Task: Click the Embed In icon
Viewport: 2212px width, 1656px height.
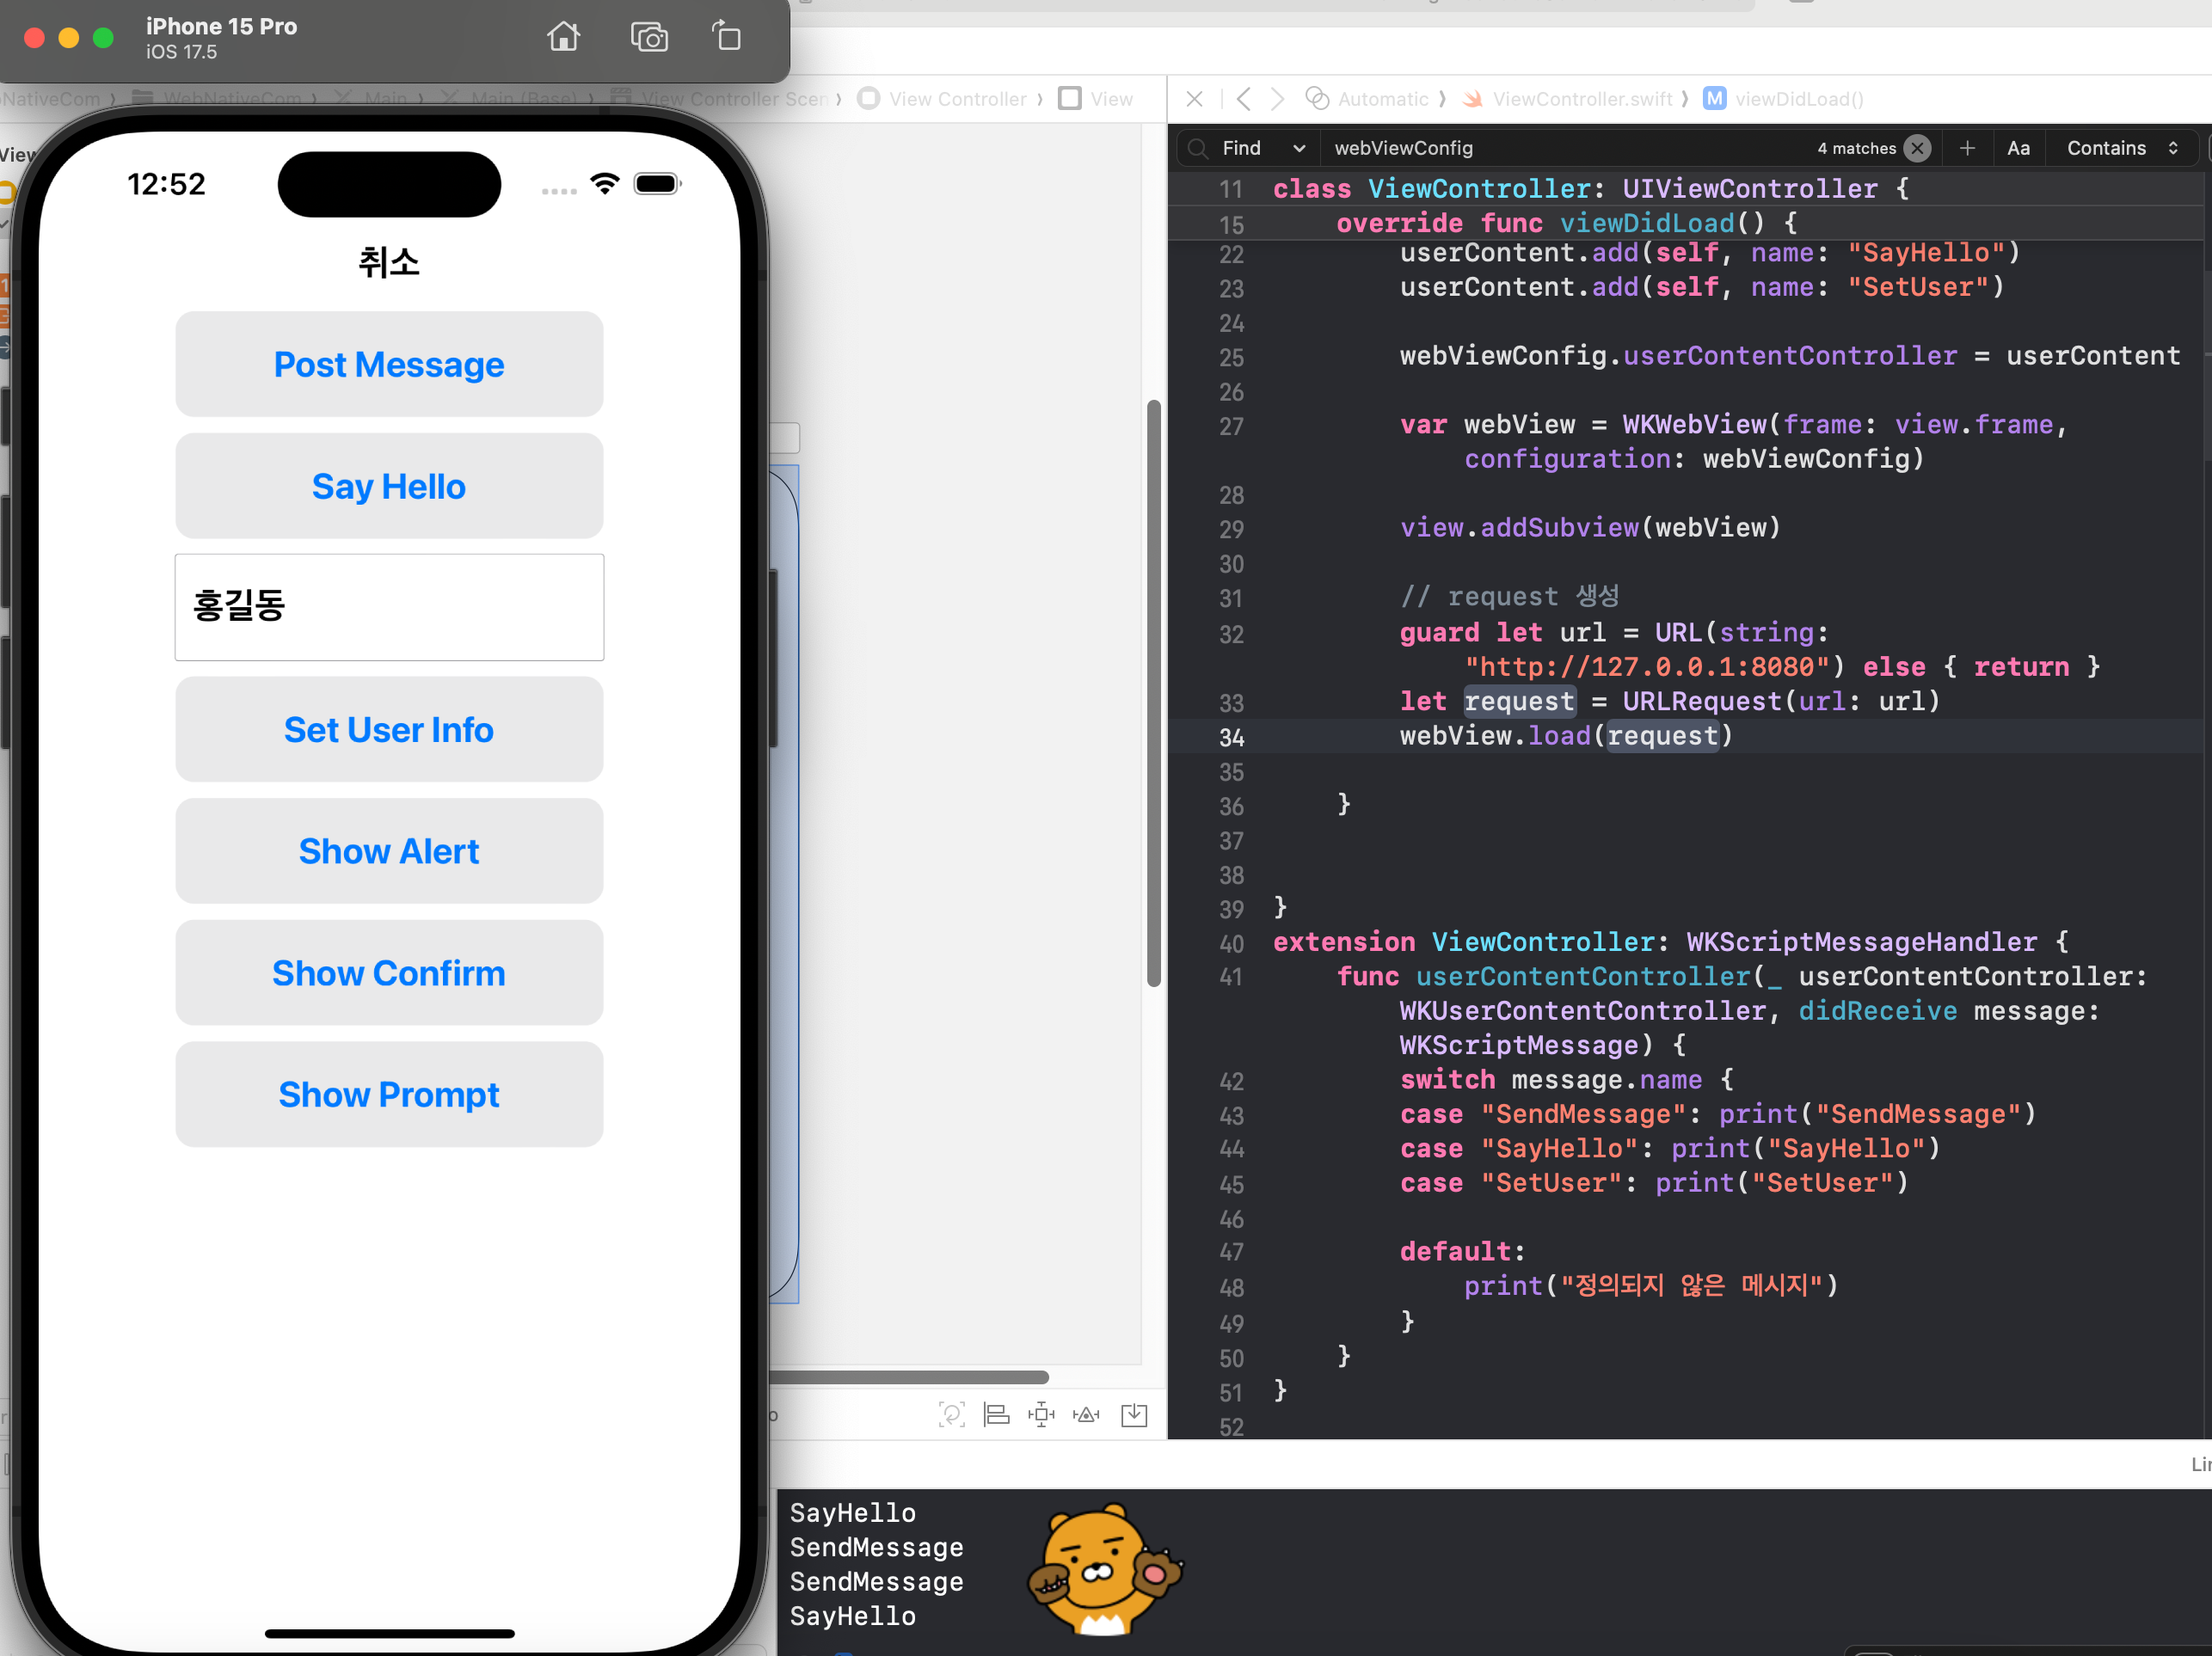Action: coord(1134,1414)
